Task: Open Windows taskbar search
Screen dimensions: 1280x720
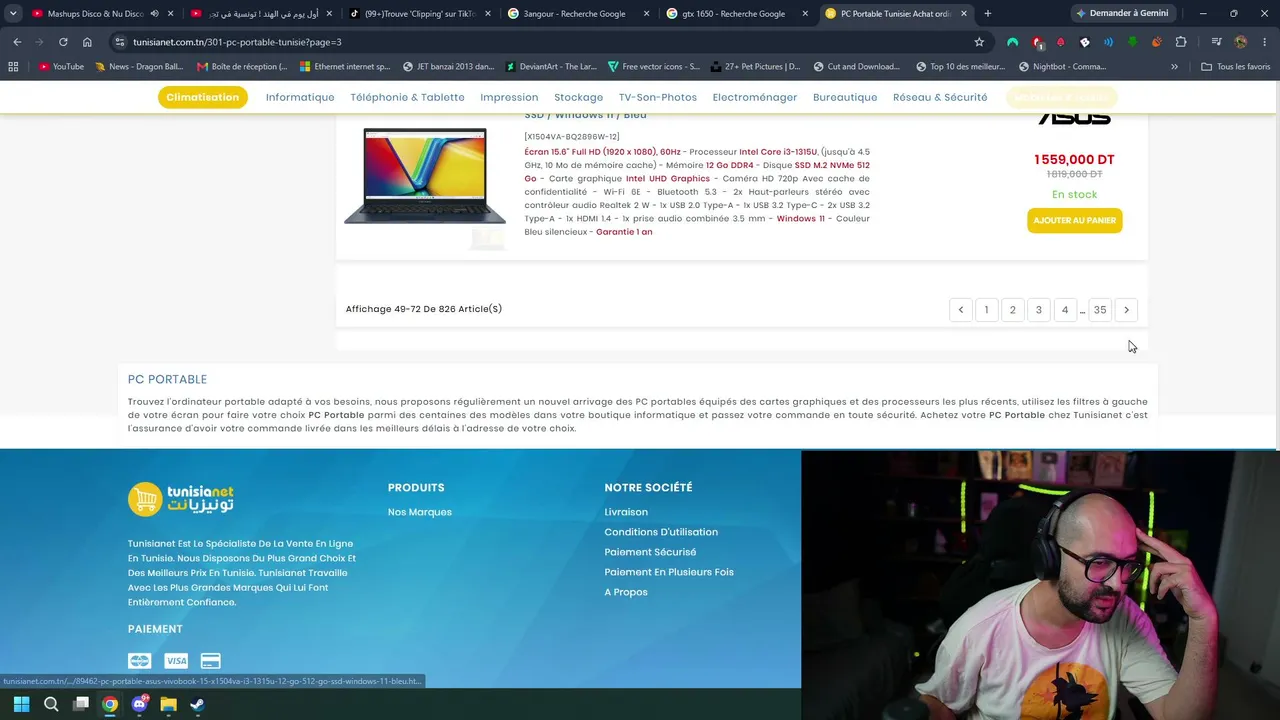Action: [51, 704]
